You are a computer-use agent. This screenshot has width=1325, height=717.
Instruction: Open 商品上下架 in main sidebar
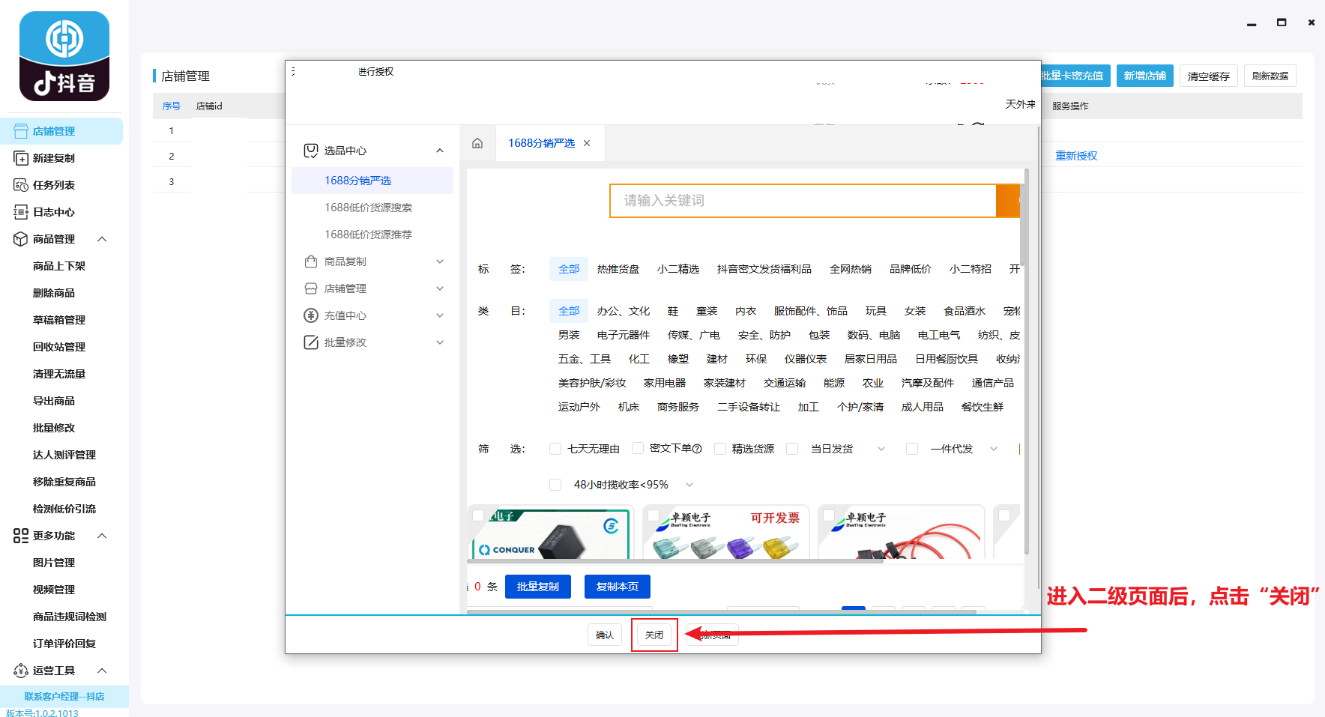59,266
